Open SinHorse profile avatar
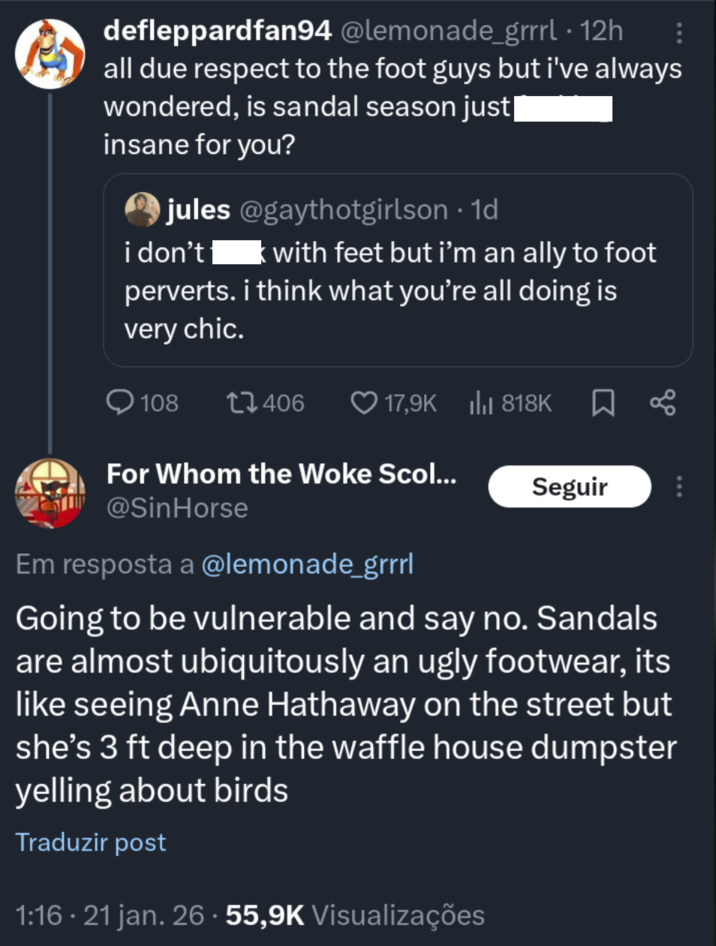The height and width of the screenshot is (946, 716). (x=50, y=494)
